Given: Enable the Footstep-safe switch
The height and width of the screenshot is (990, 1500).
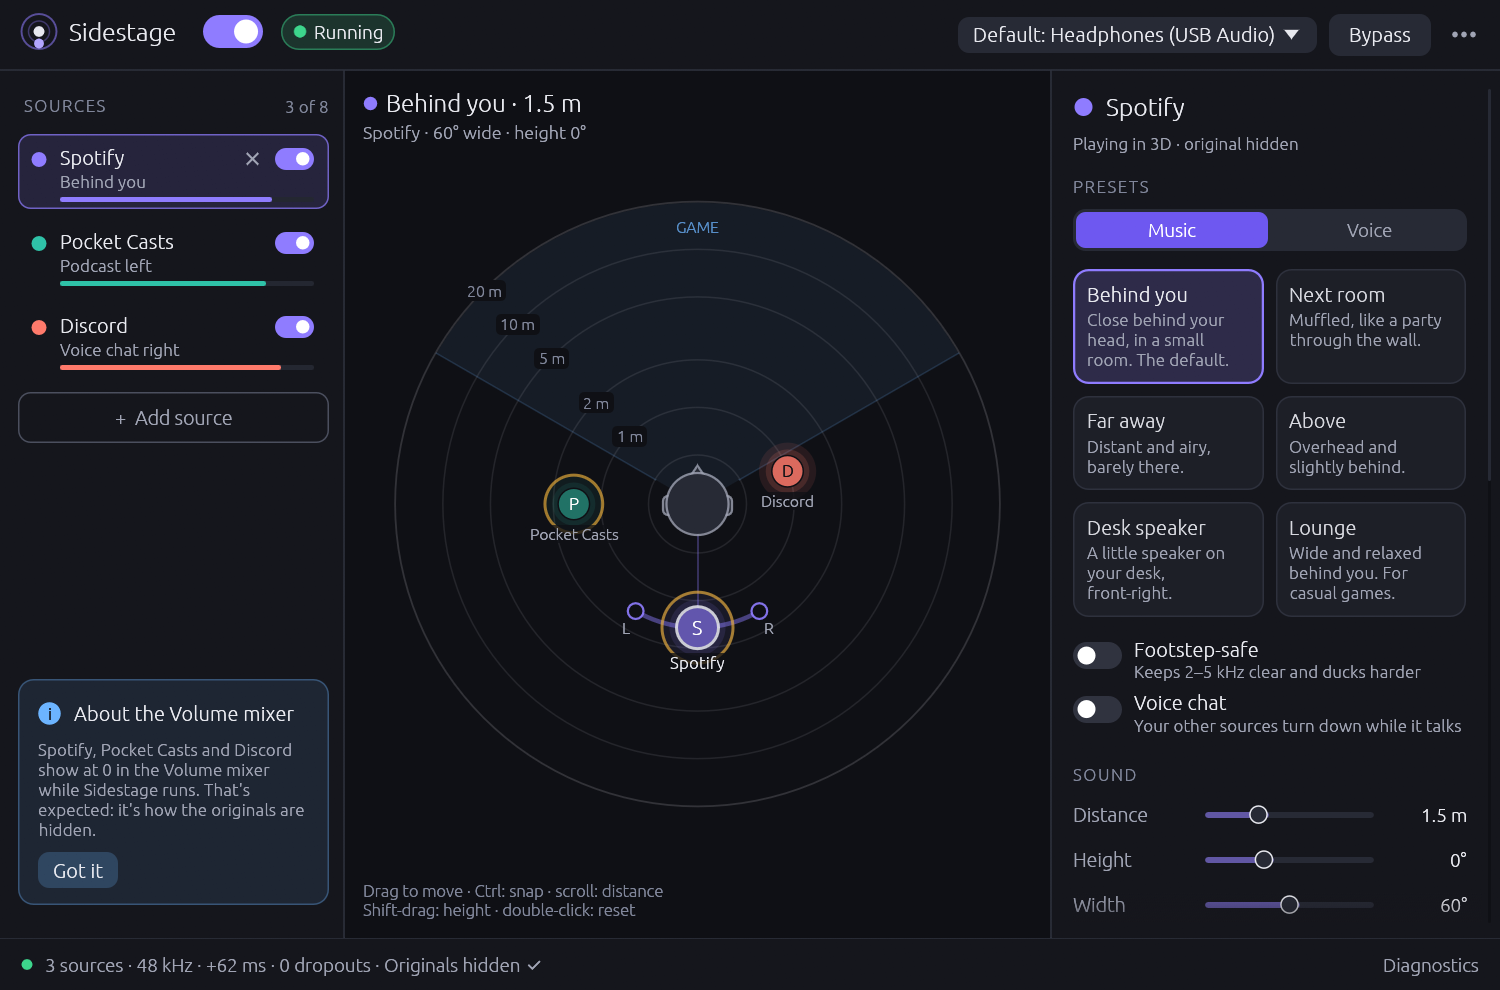Looking at the screenshot, I should coord(1097,655).
